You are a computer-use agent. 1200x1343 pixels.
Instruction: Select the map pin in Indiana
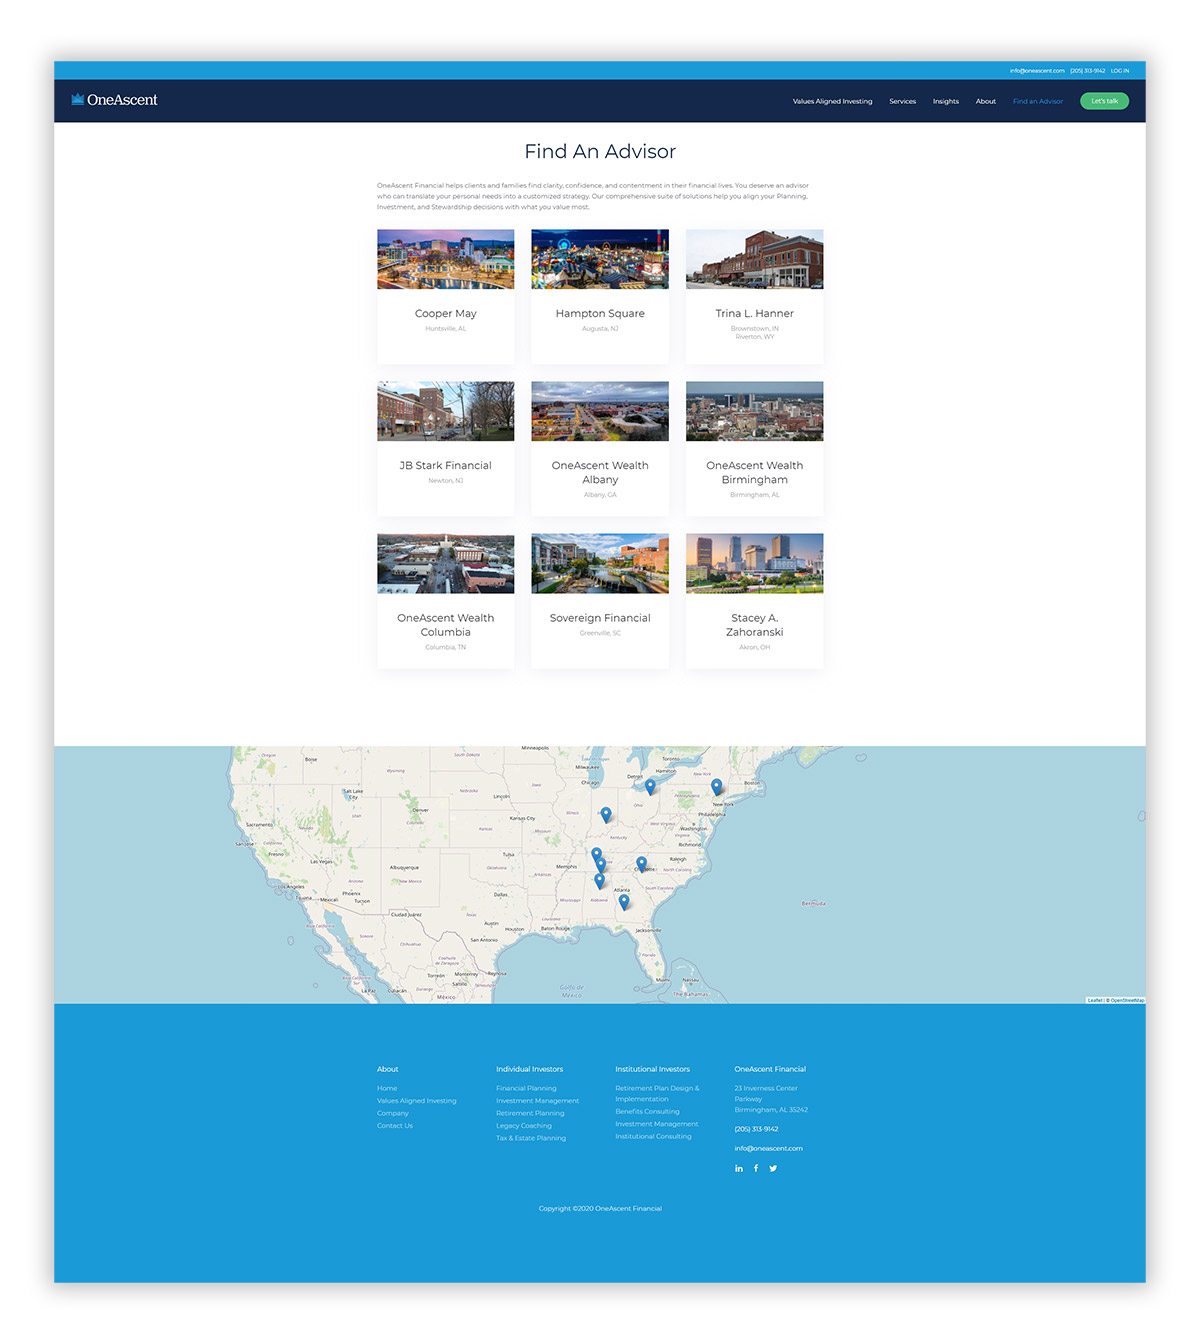tap(606, 815)
